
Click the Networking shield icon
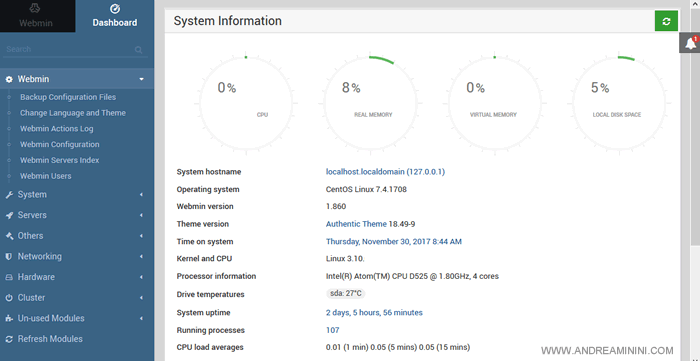9,257
